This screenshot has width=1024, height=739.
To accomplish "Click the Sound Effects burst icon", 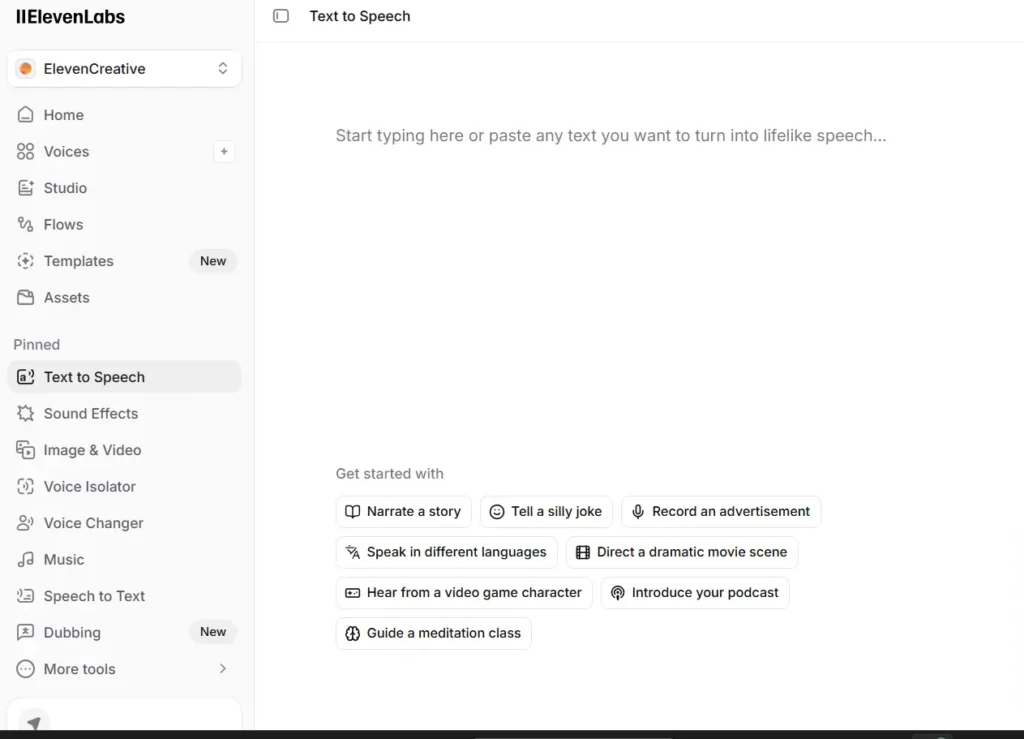I will [x=25, y=414].
